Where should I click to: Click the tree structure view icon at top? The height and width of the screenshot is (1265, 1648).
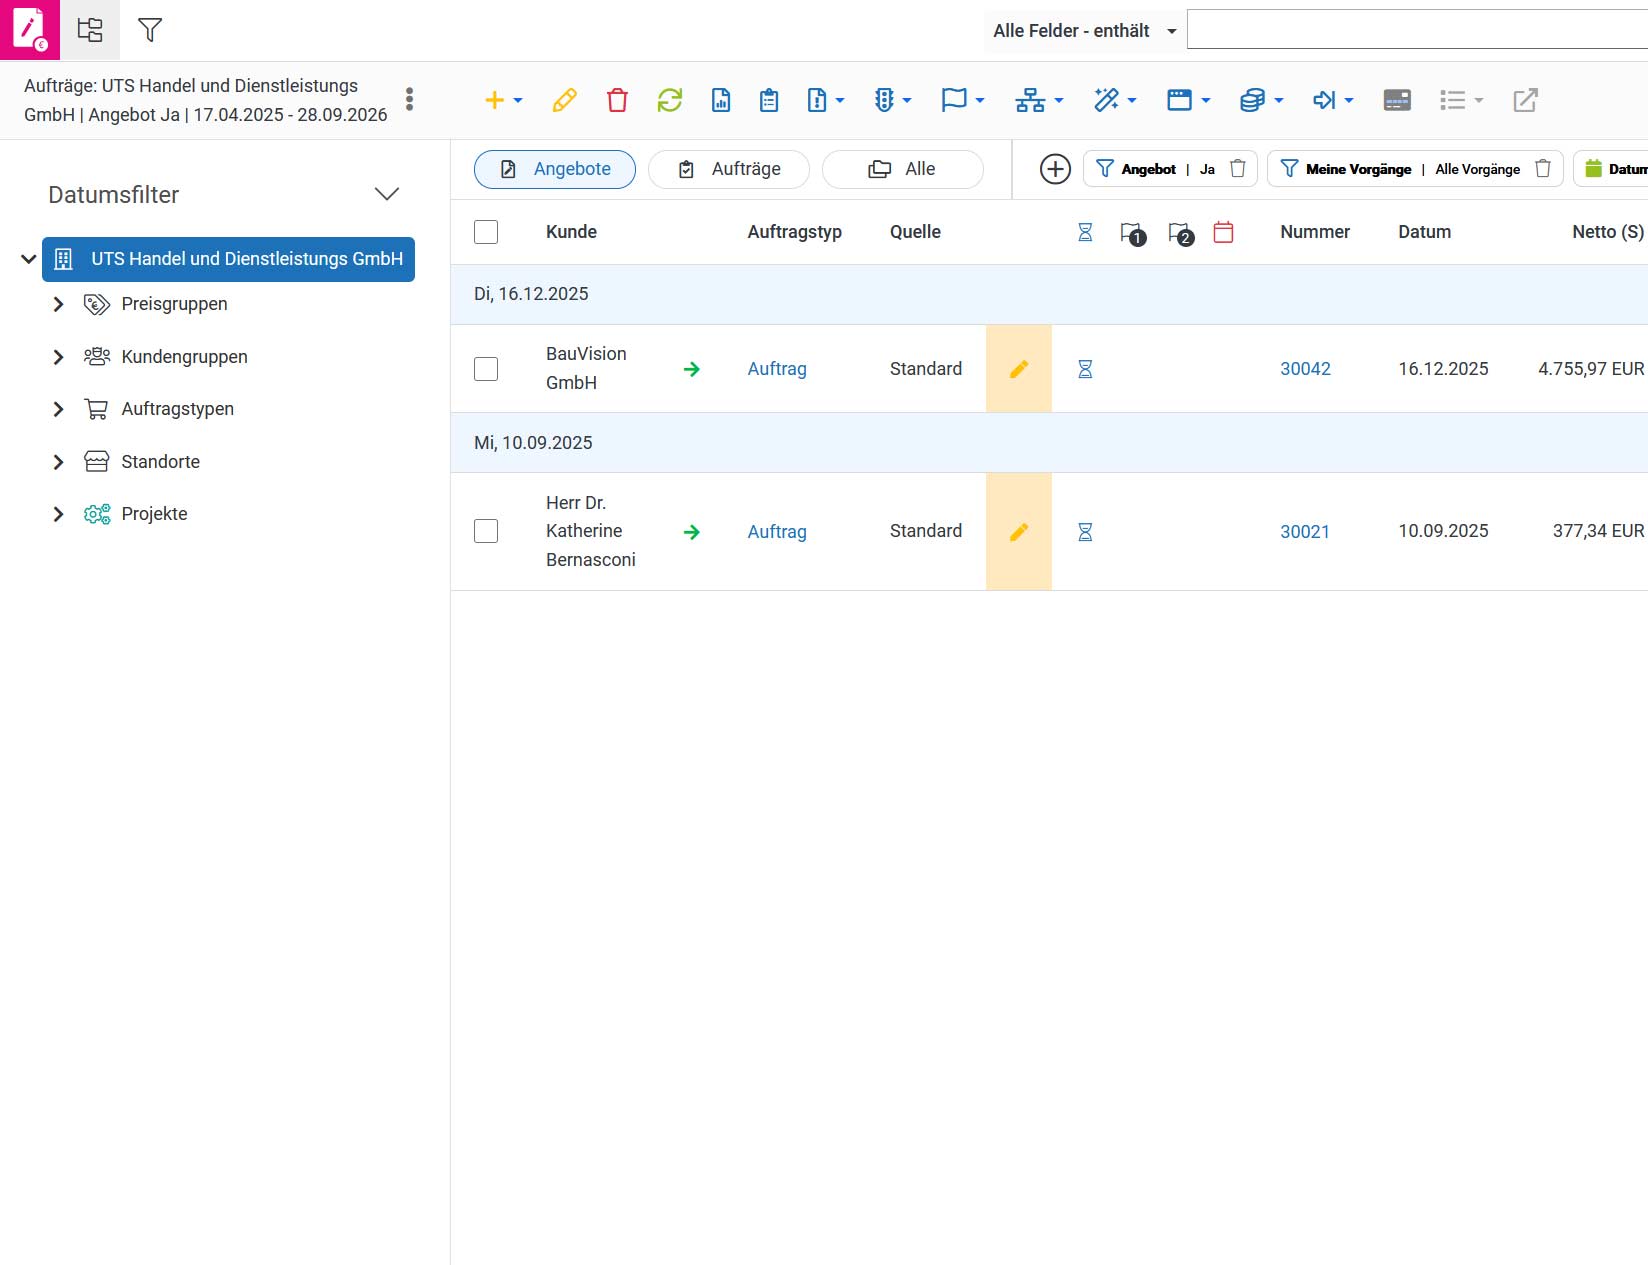[x=90, y=30]
